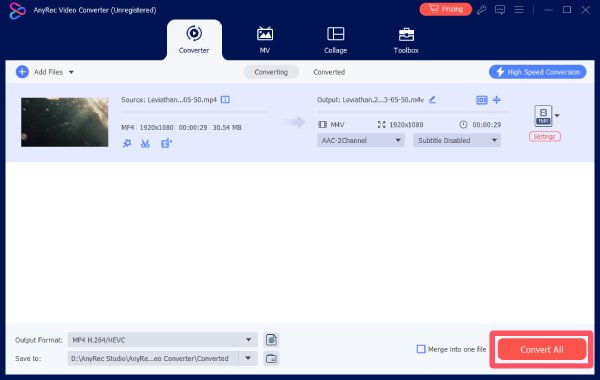
Task: Enable High Speed Conversion
Action: [x=538, y=72]
